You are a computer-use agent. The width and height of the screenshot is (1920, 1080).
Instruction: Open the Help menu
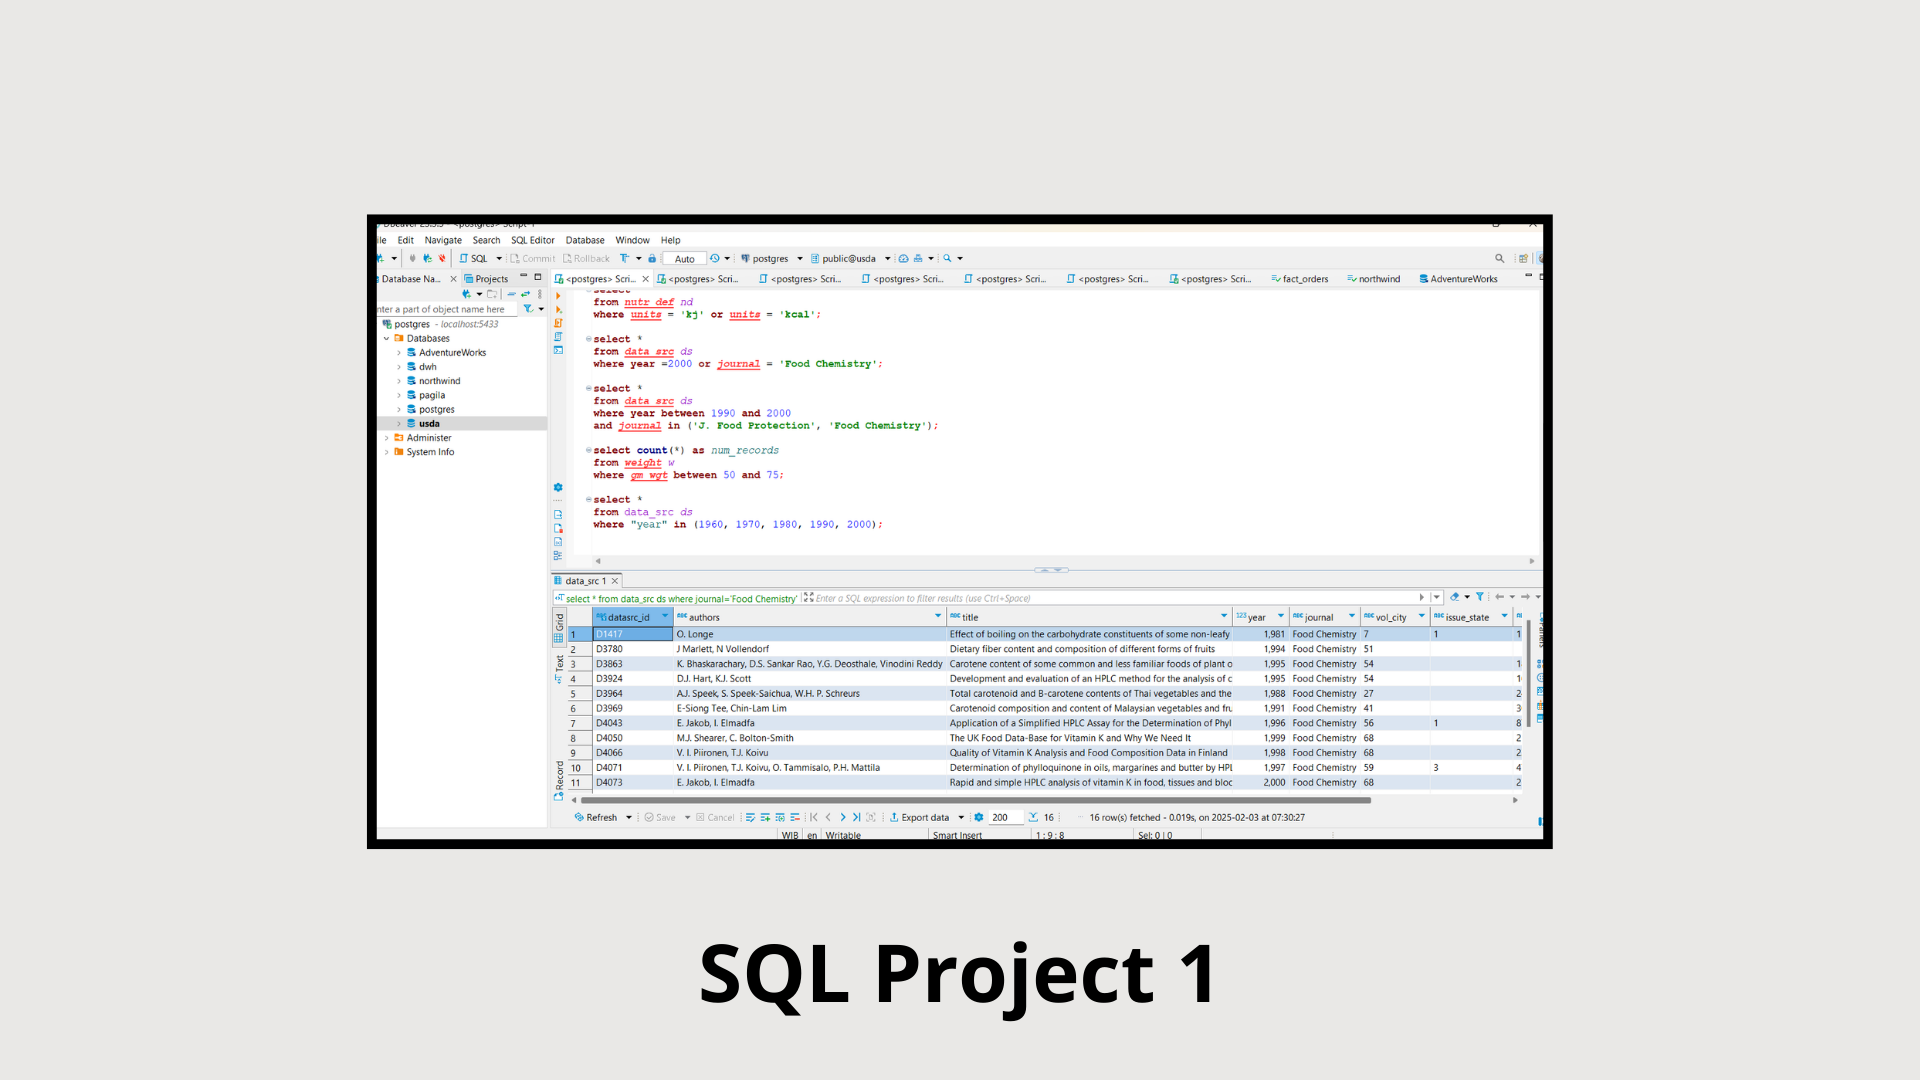[x=670, y=240]
